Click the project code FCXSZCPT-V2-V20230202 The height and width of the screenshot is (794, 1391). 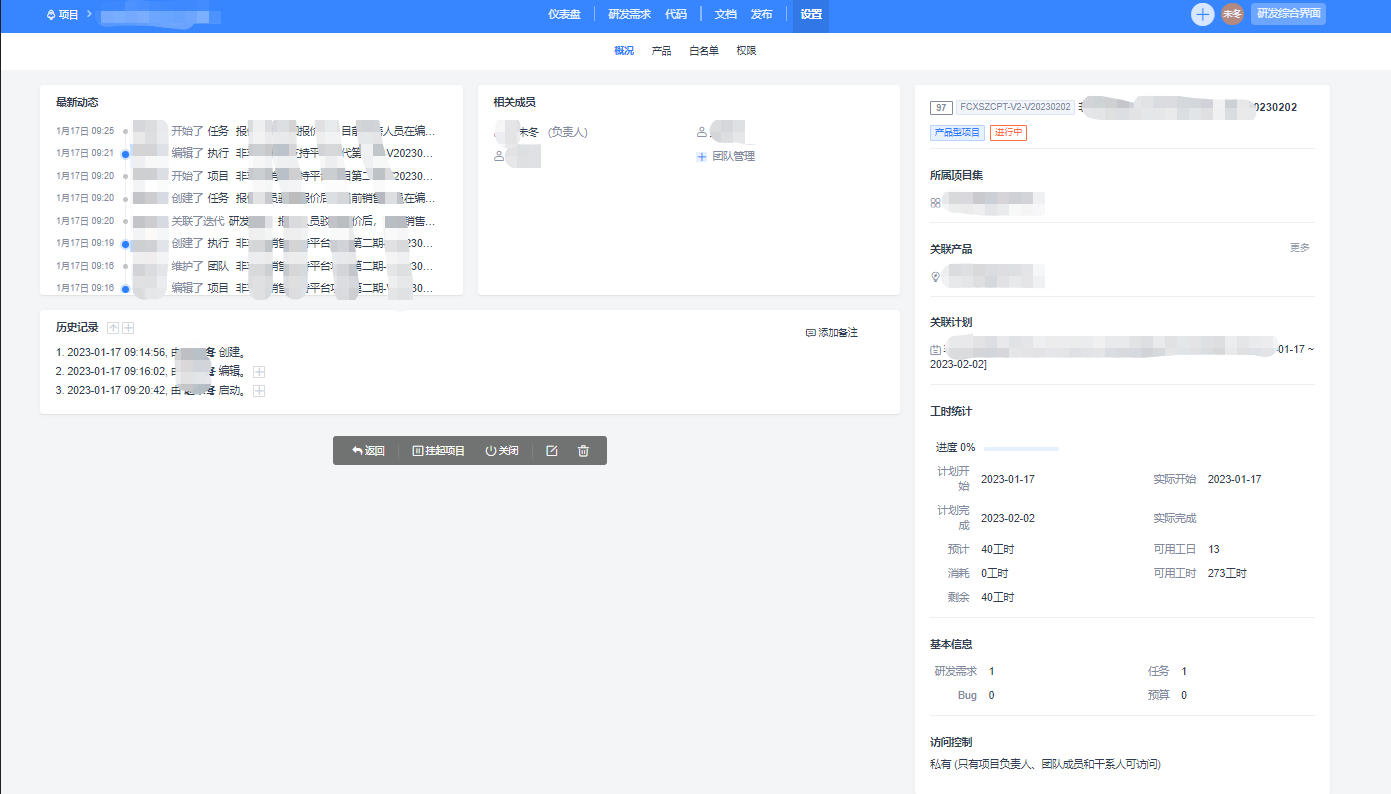(1015, 107)
